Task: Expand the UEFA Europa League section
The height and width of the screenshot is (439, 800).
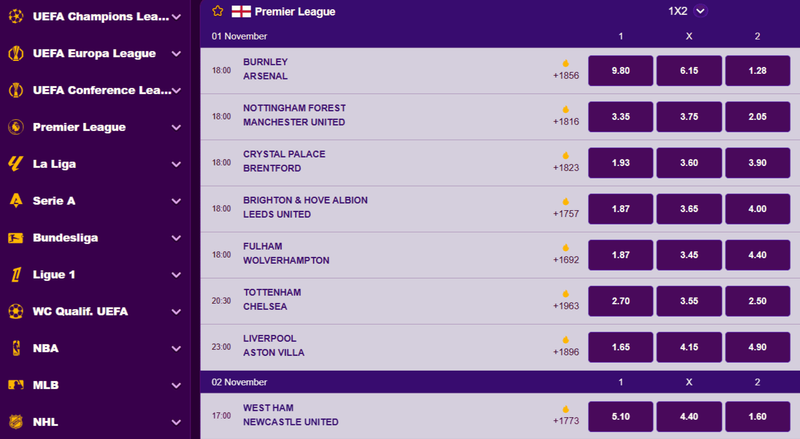Action: (176, 54)
